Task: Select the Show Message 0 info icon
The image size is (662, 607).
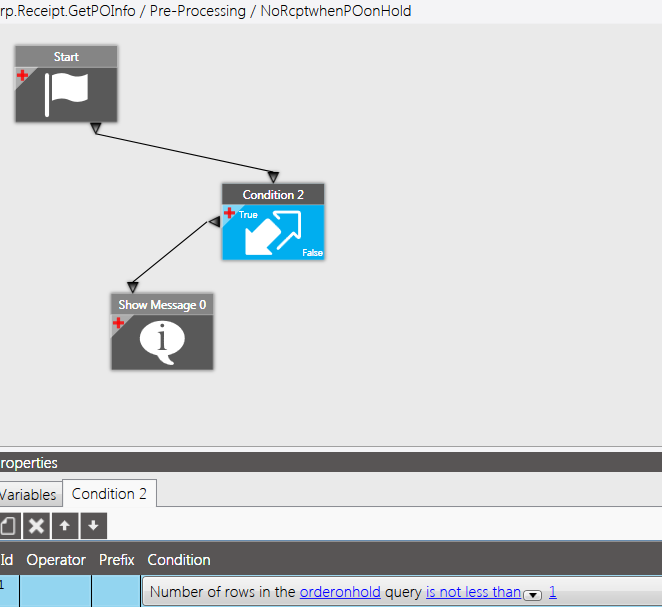Action: click(162, 342)
